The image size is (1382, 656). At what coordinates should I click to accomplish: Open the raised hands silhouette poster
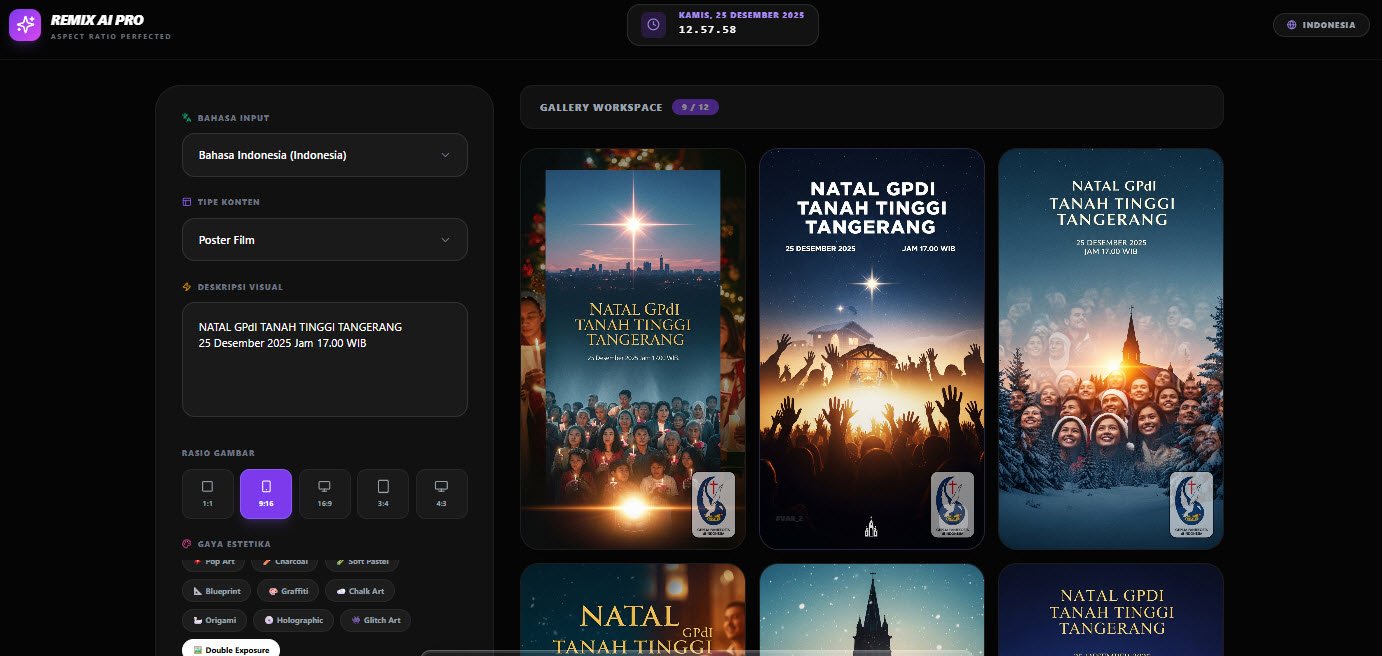872,349
